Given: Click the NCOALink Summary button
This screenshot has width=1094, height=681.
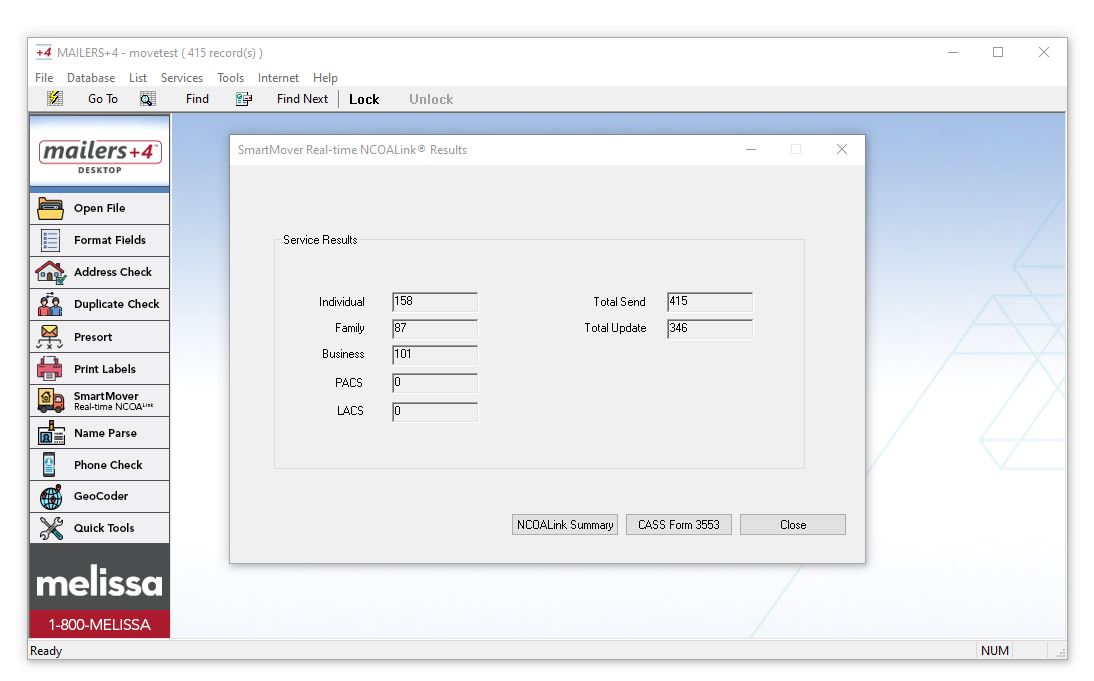Looking at the screenshot, I should click(565, 525).
